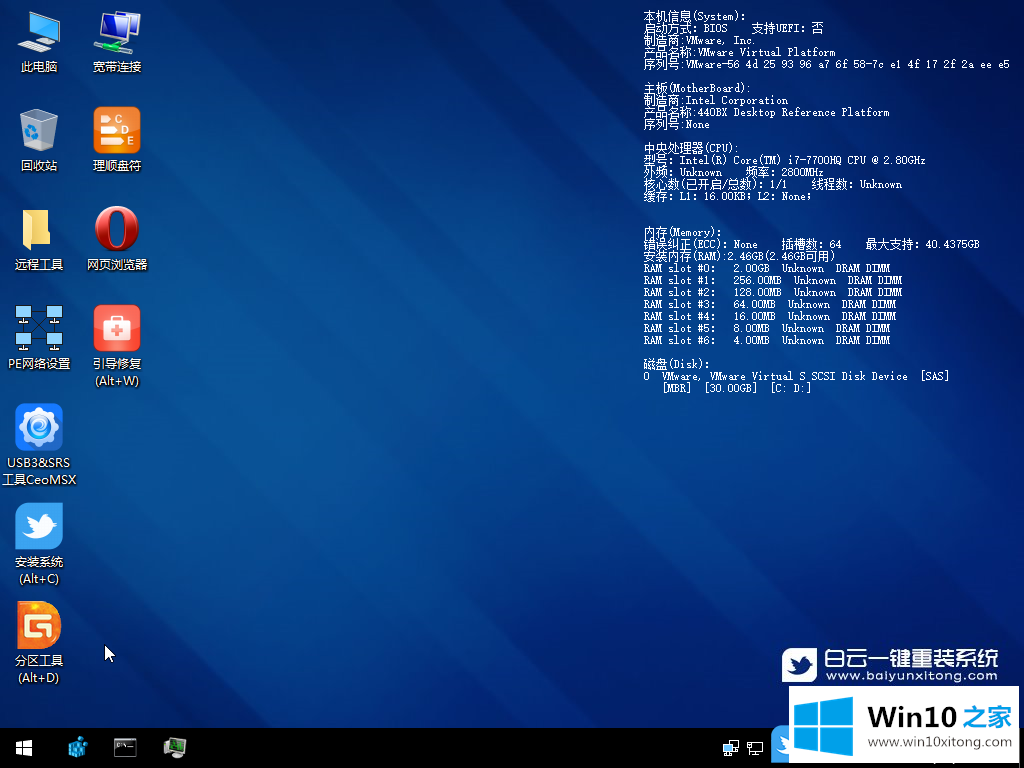Click the 制造商: Intel Corporation line
Image resolution: width=1024 pixels, height=768 pixels.
pos(716,101)
